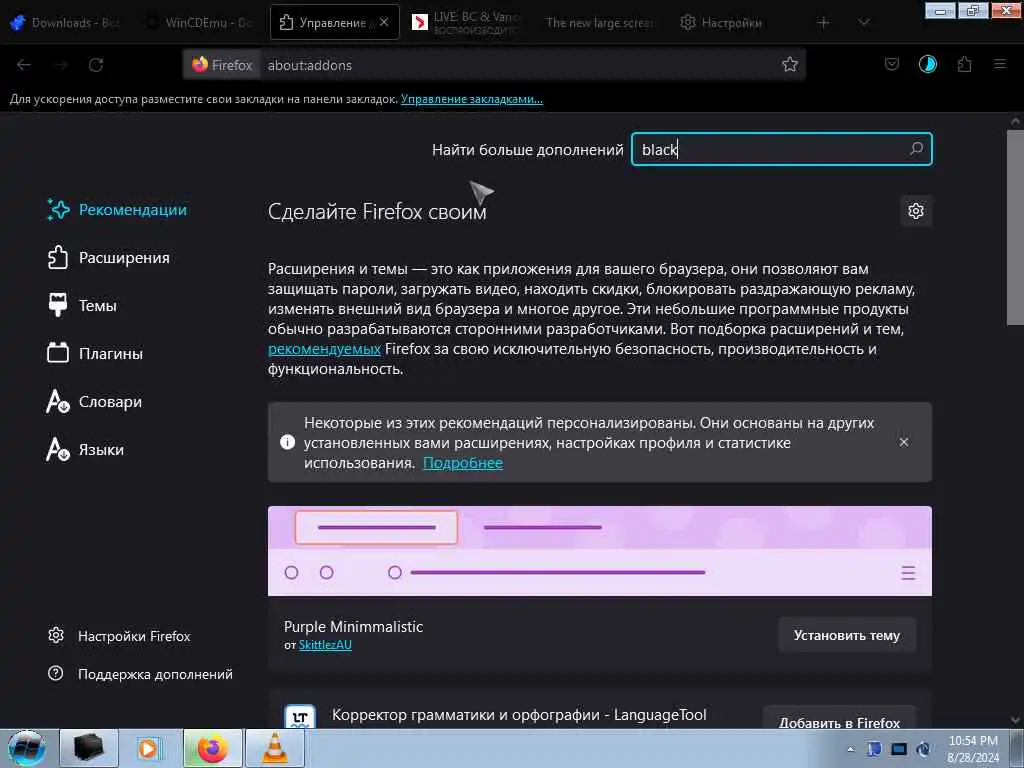Open the Windows Start menu orb
The height and width of the screenshot is (768, 1024).
(26, 748)
